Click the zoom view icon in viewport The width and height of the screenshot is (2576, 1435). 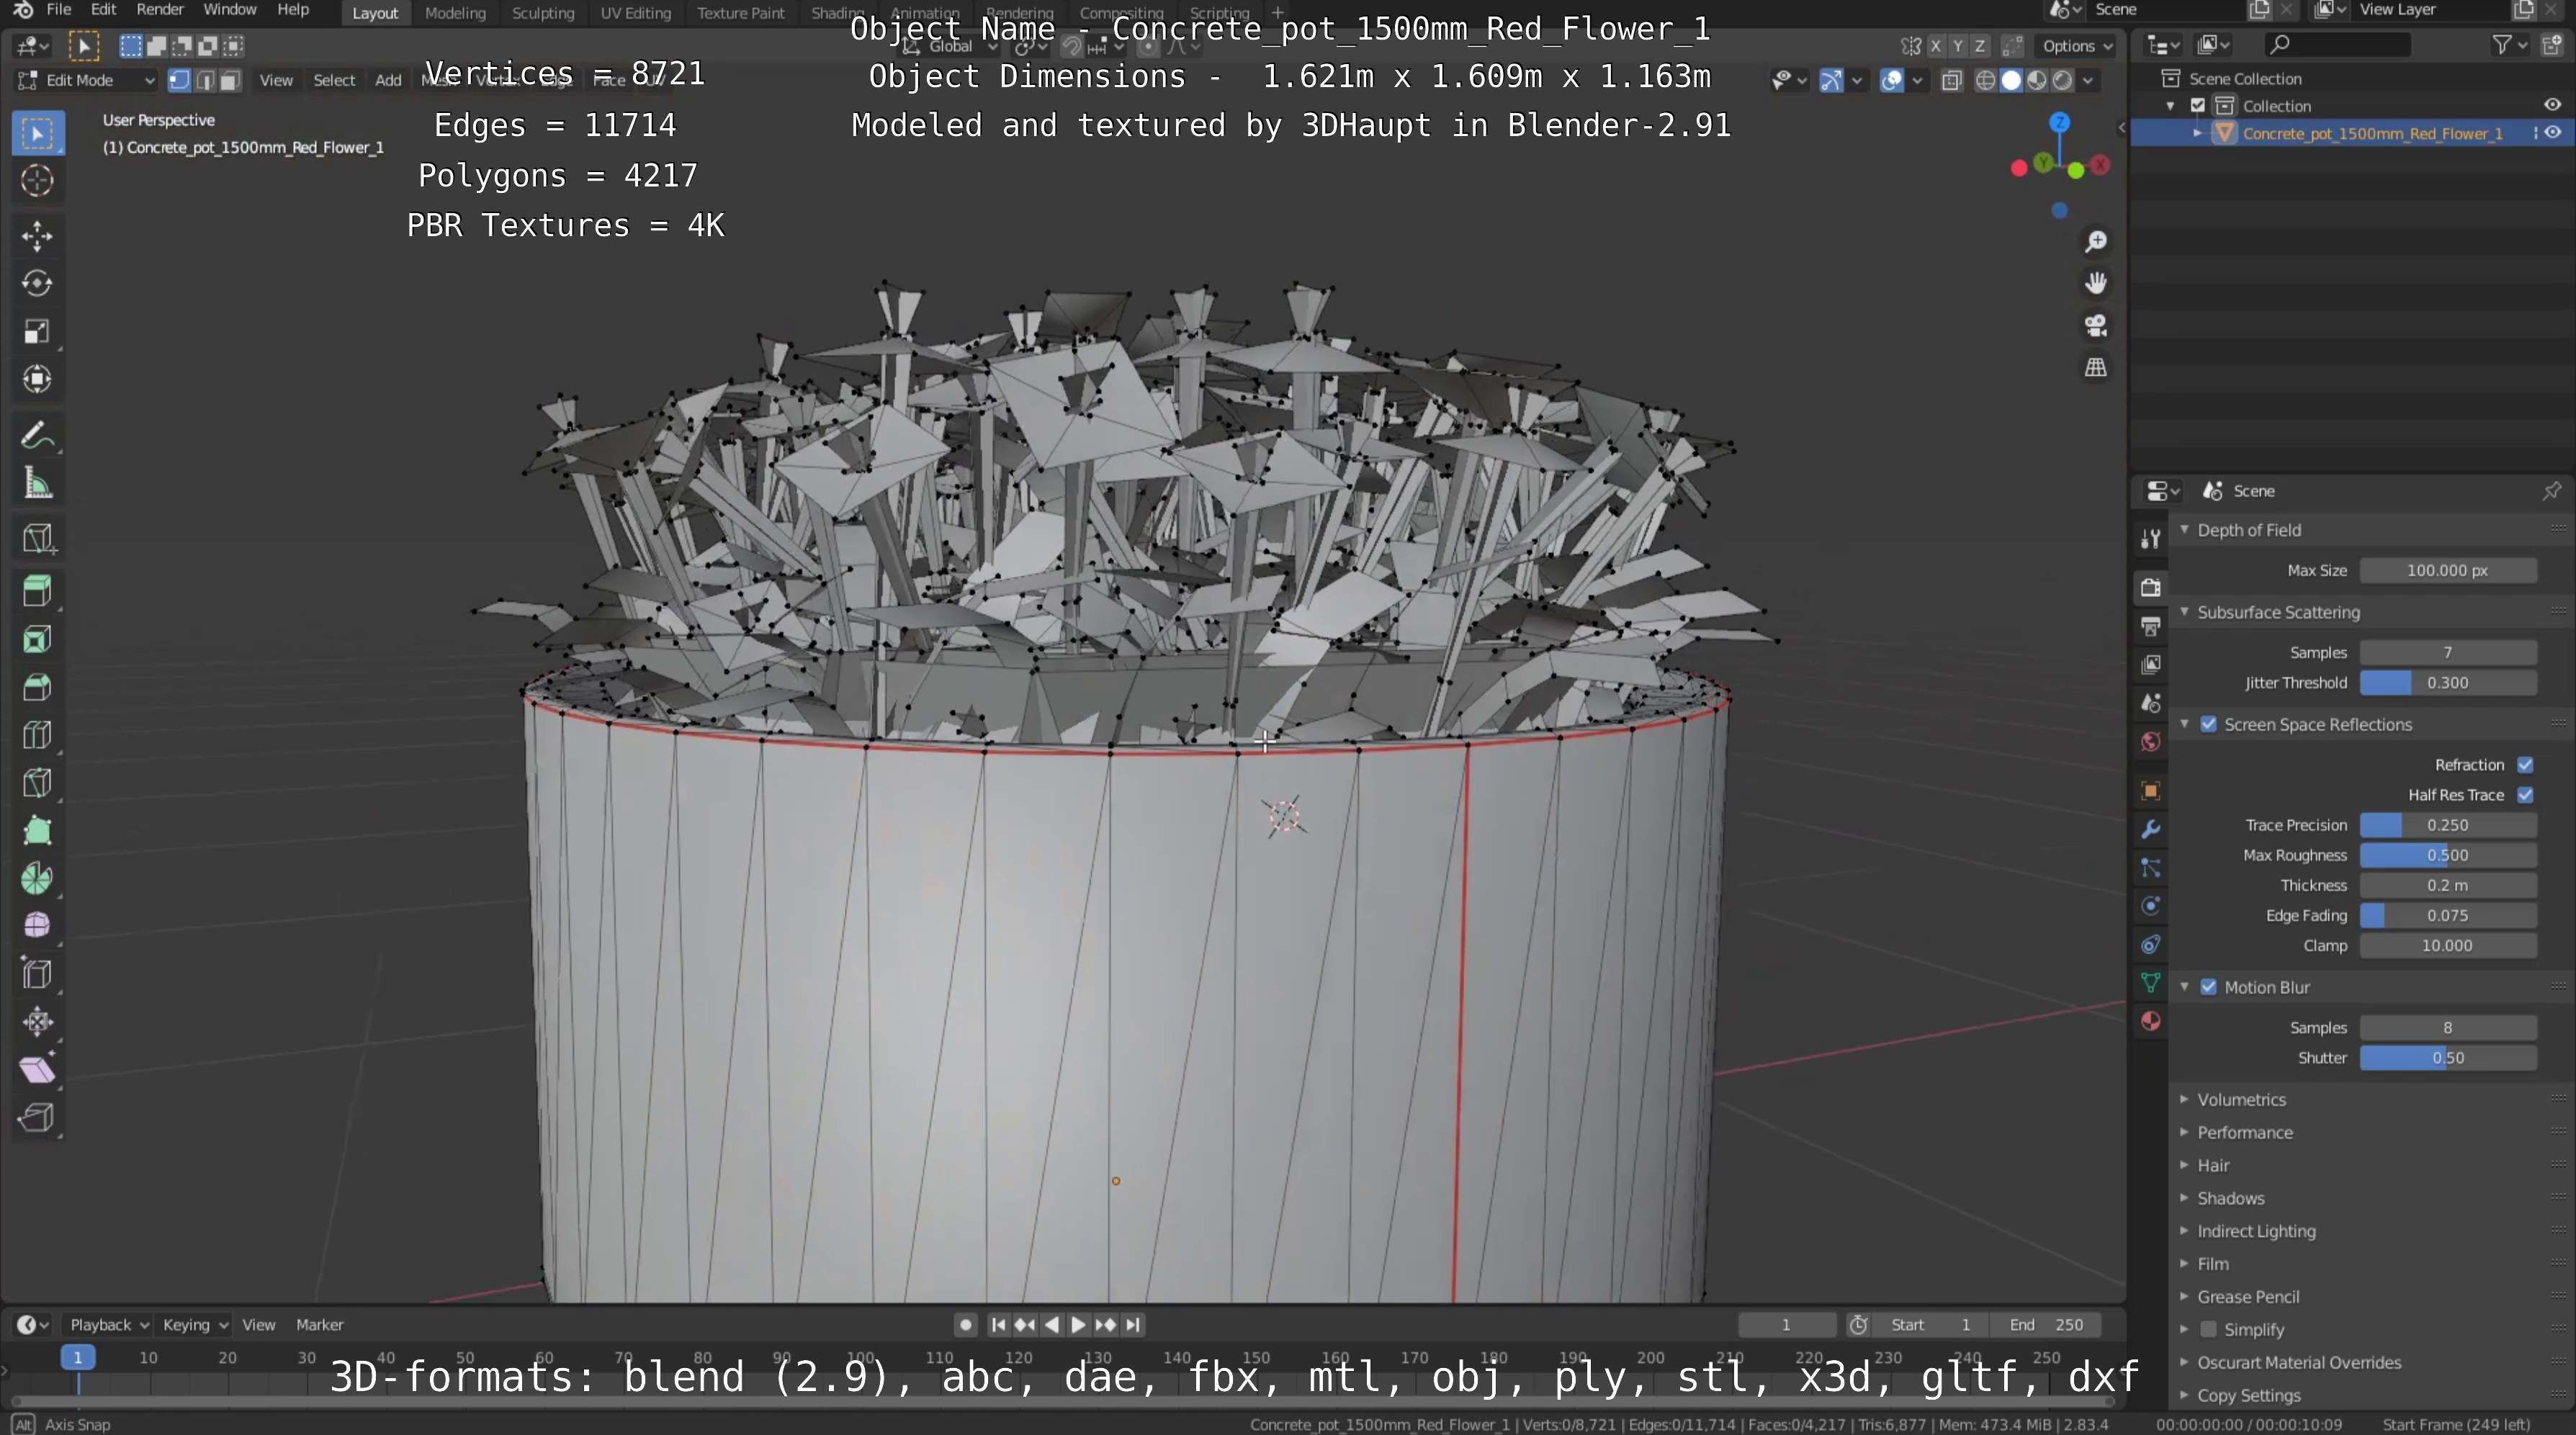(x=2096, y=242)
